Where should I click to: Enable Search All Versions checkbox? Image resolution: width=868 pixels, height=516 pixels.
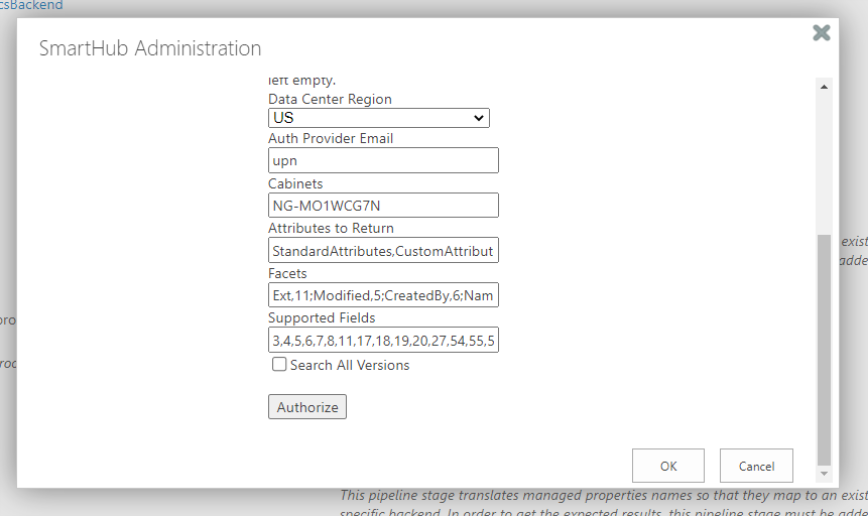pyautogui.click(x=279, y=364)
